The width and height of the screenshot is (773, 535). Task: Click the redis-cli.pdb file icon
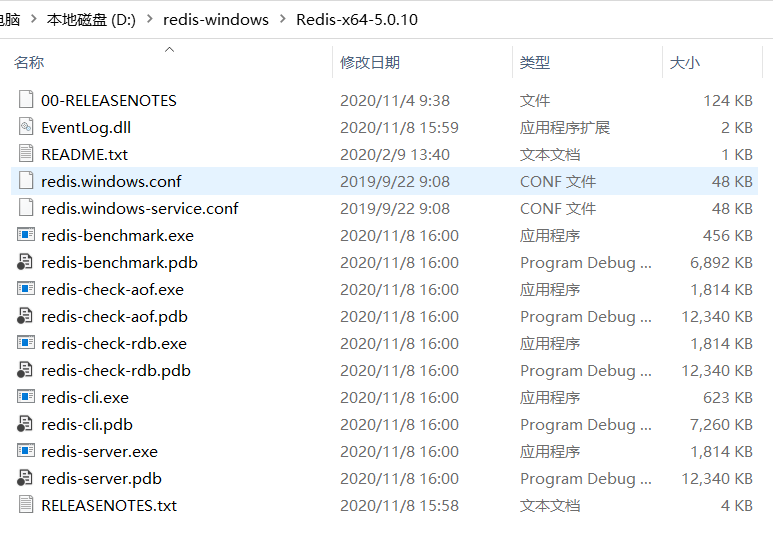point(25,424)
